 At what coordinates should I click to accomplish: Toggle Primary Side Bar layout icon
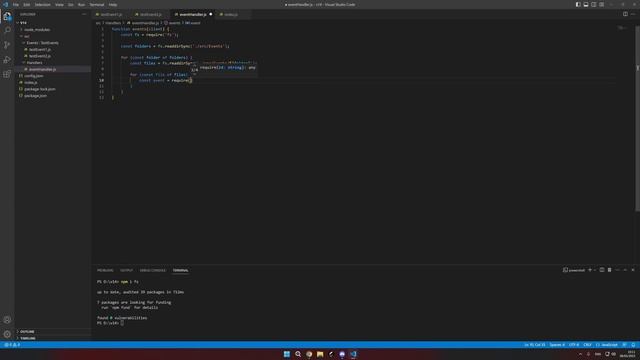[578, 4]
